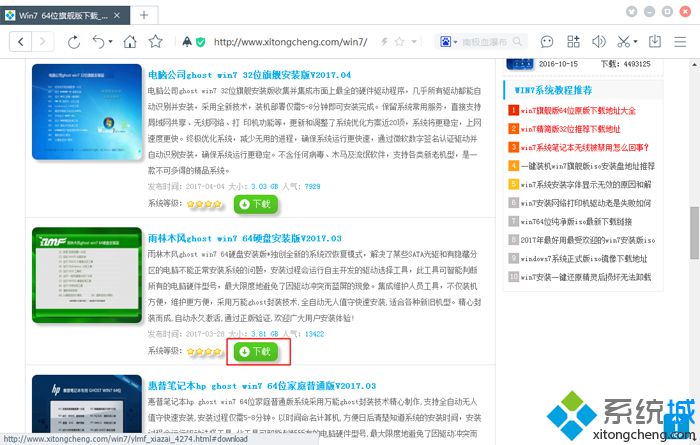Open the downloads manager icon
The width and height of the screenshot is (700, 445).
[x=655, y=42]
